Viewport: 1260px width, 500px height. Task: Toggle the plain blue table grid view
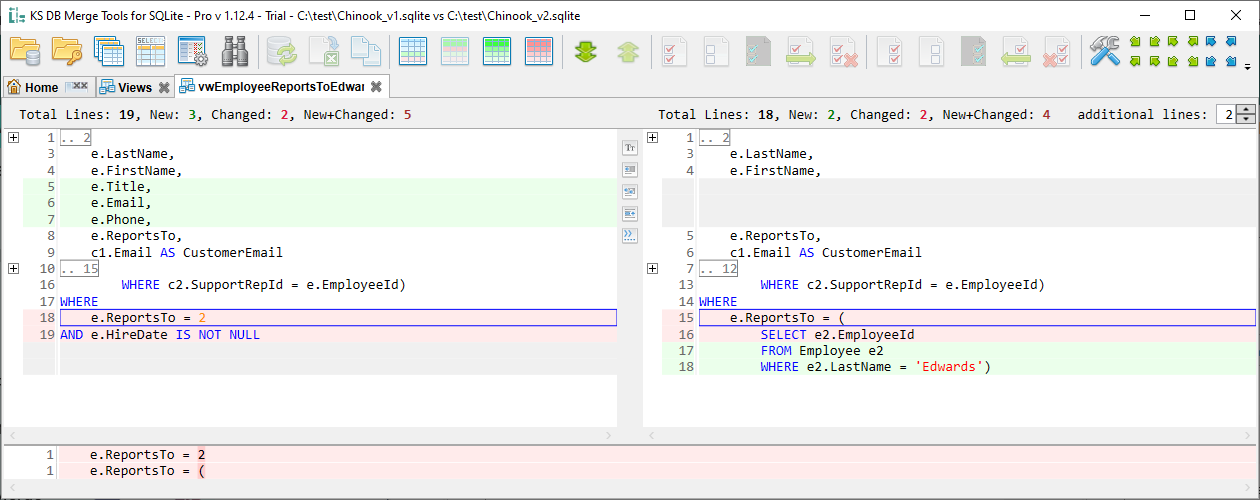pyautogui.click(x=413, y=51)
